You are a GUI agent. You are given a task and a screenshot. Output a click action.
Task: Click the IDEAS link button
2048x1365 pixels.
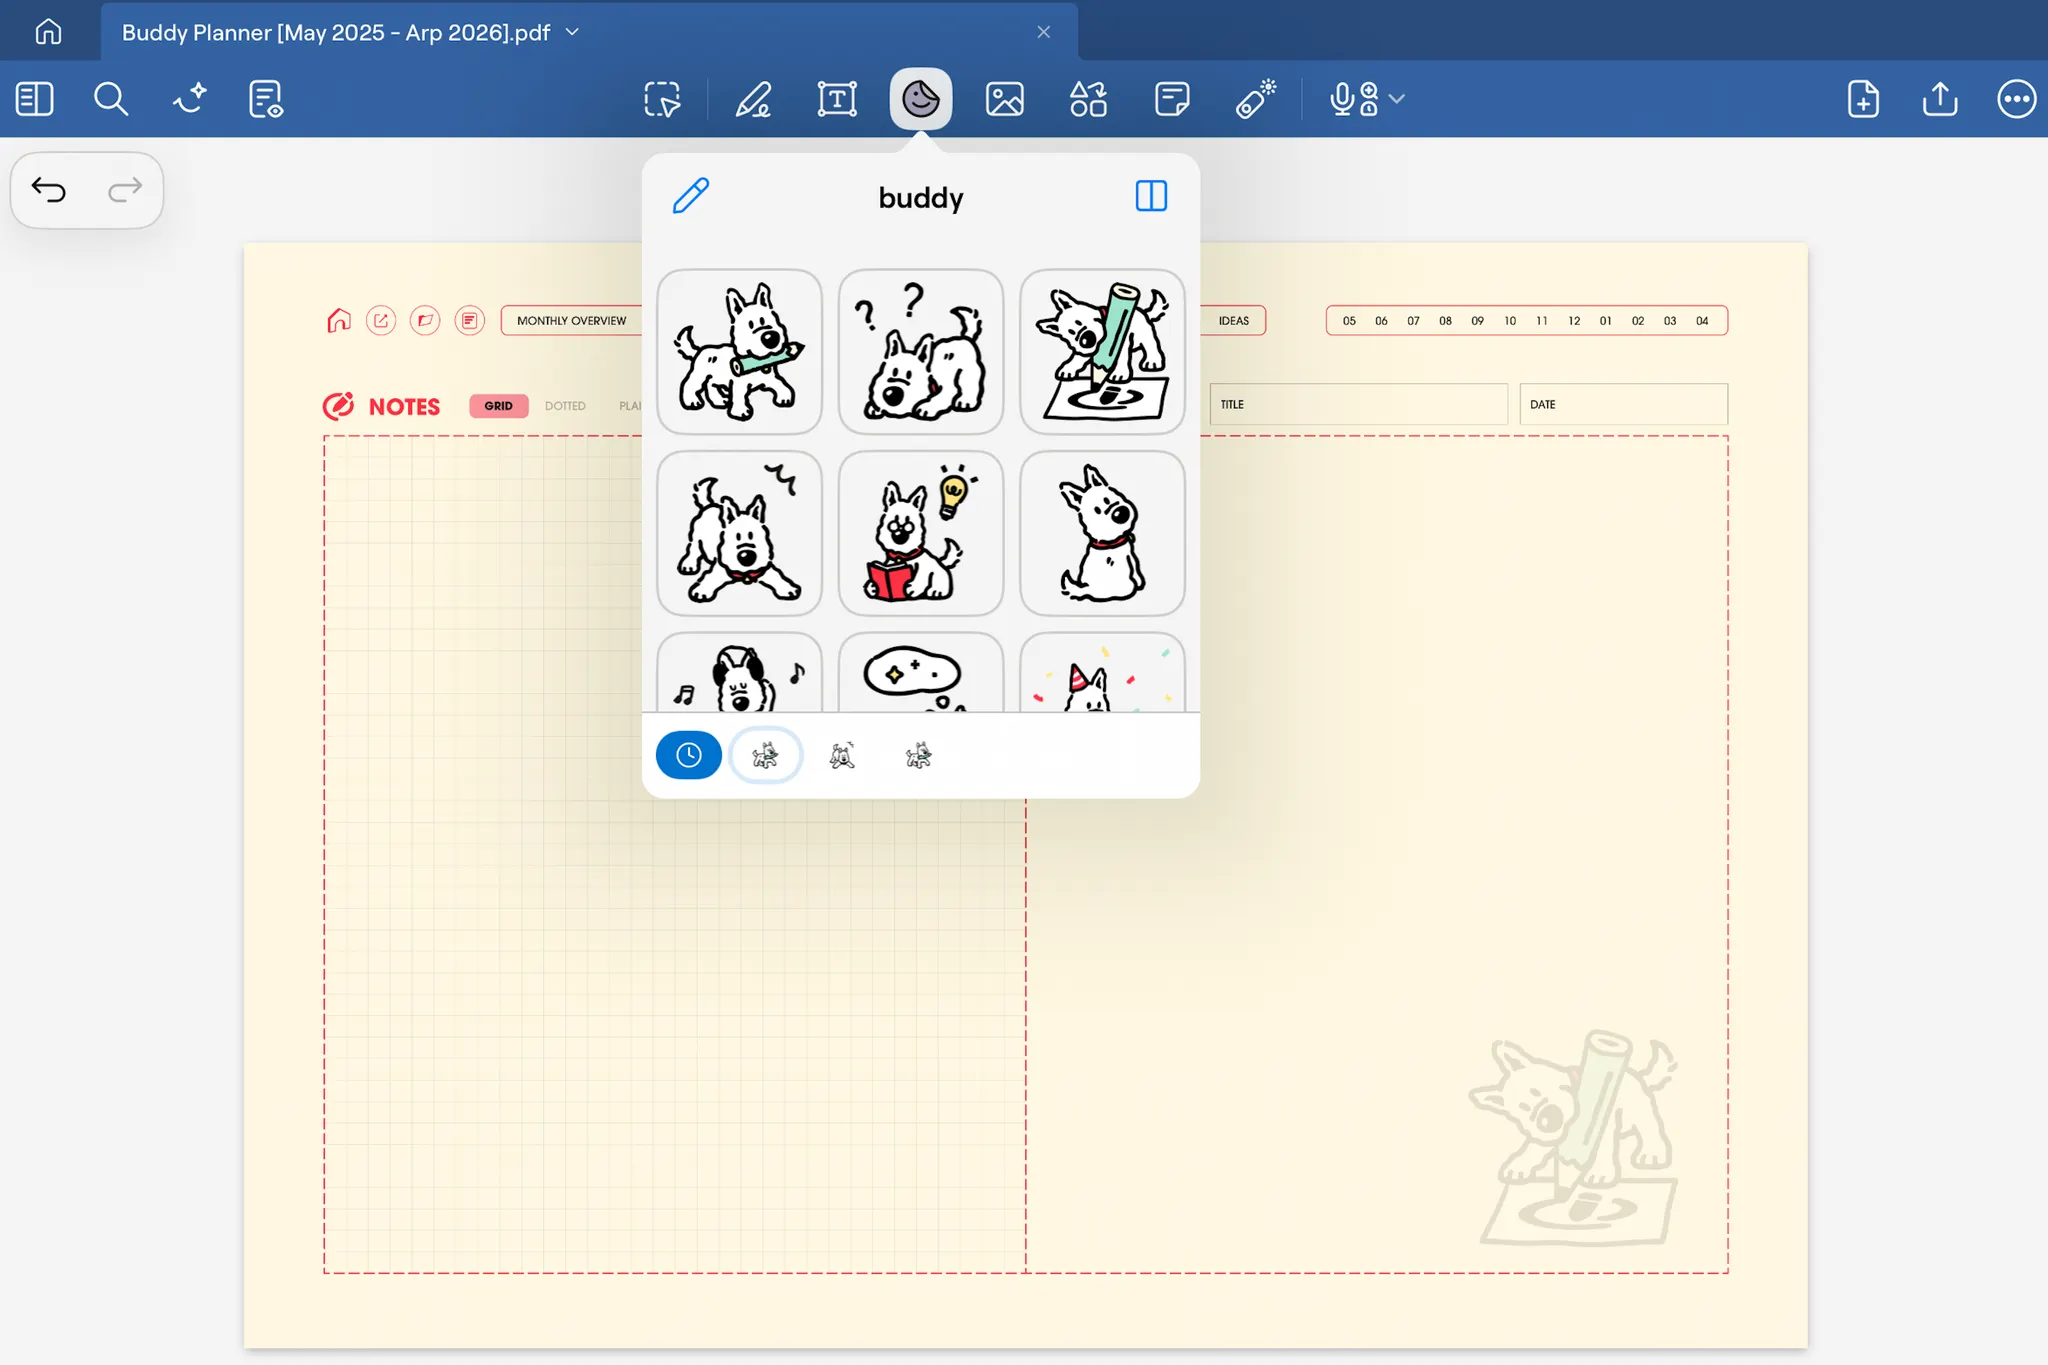pyautogui.click(x=1233, y=321)
